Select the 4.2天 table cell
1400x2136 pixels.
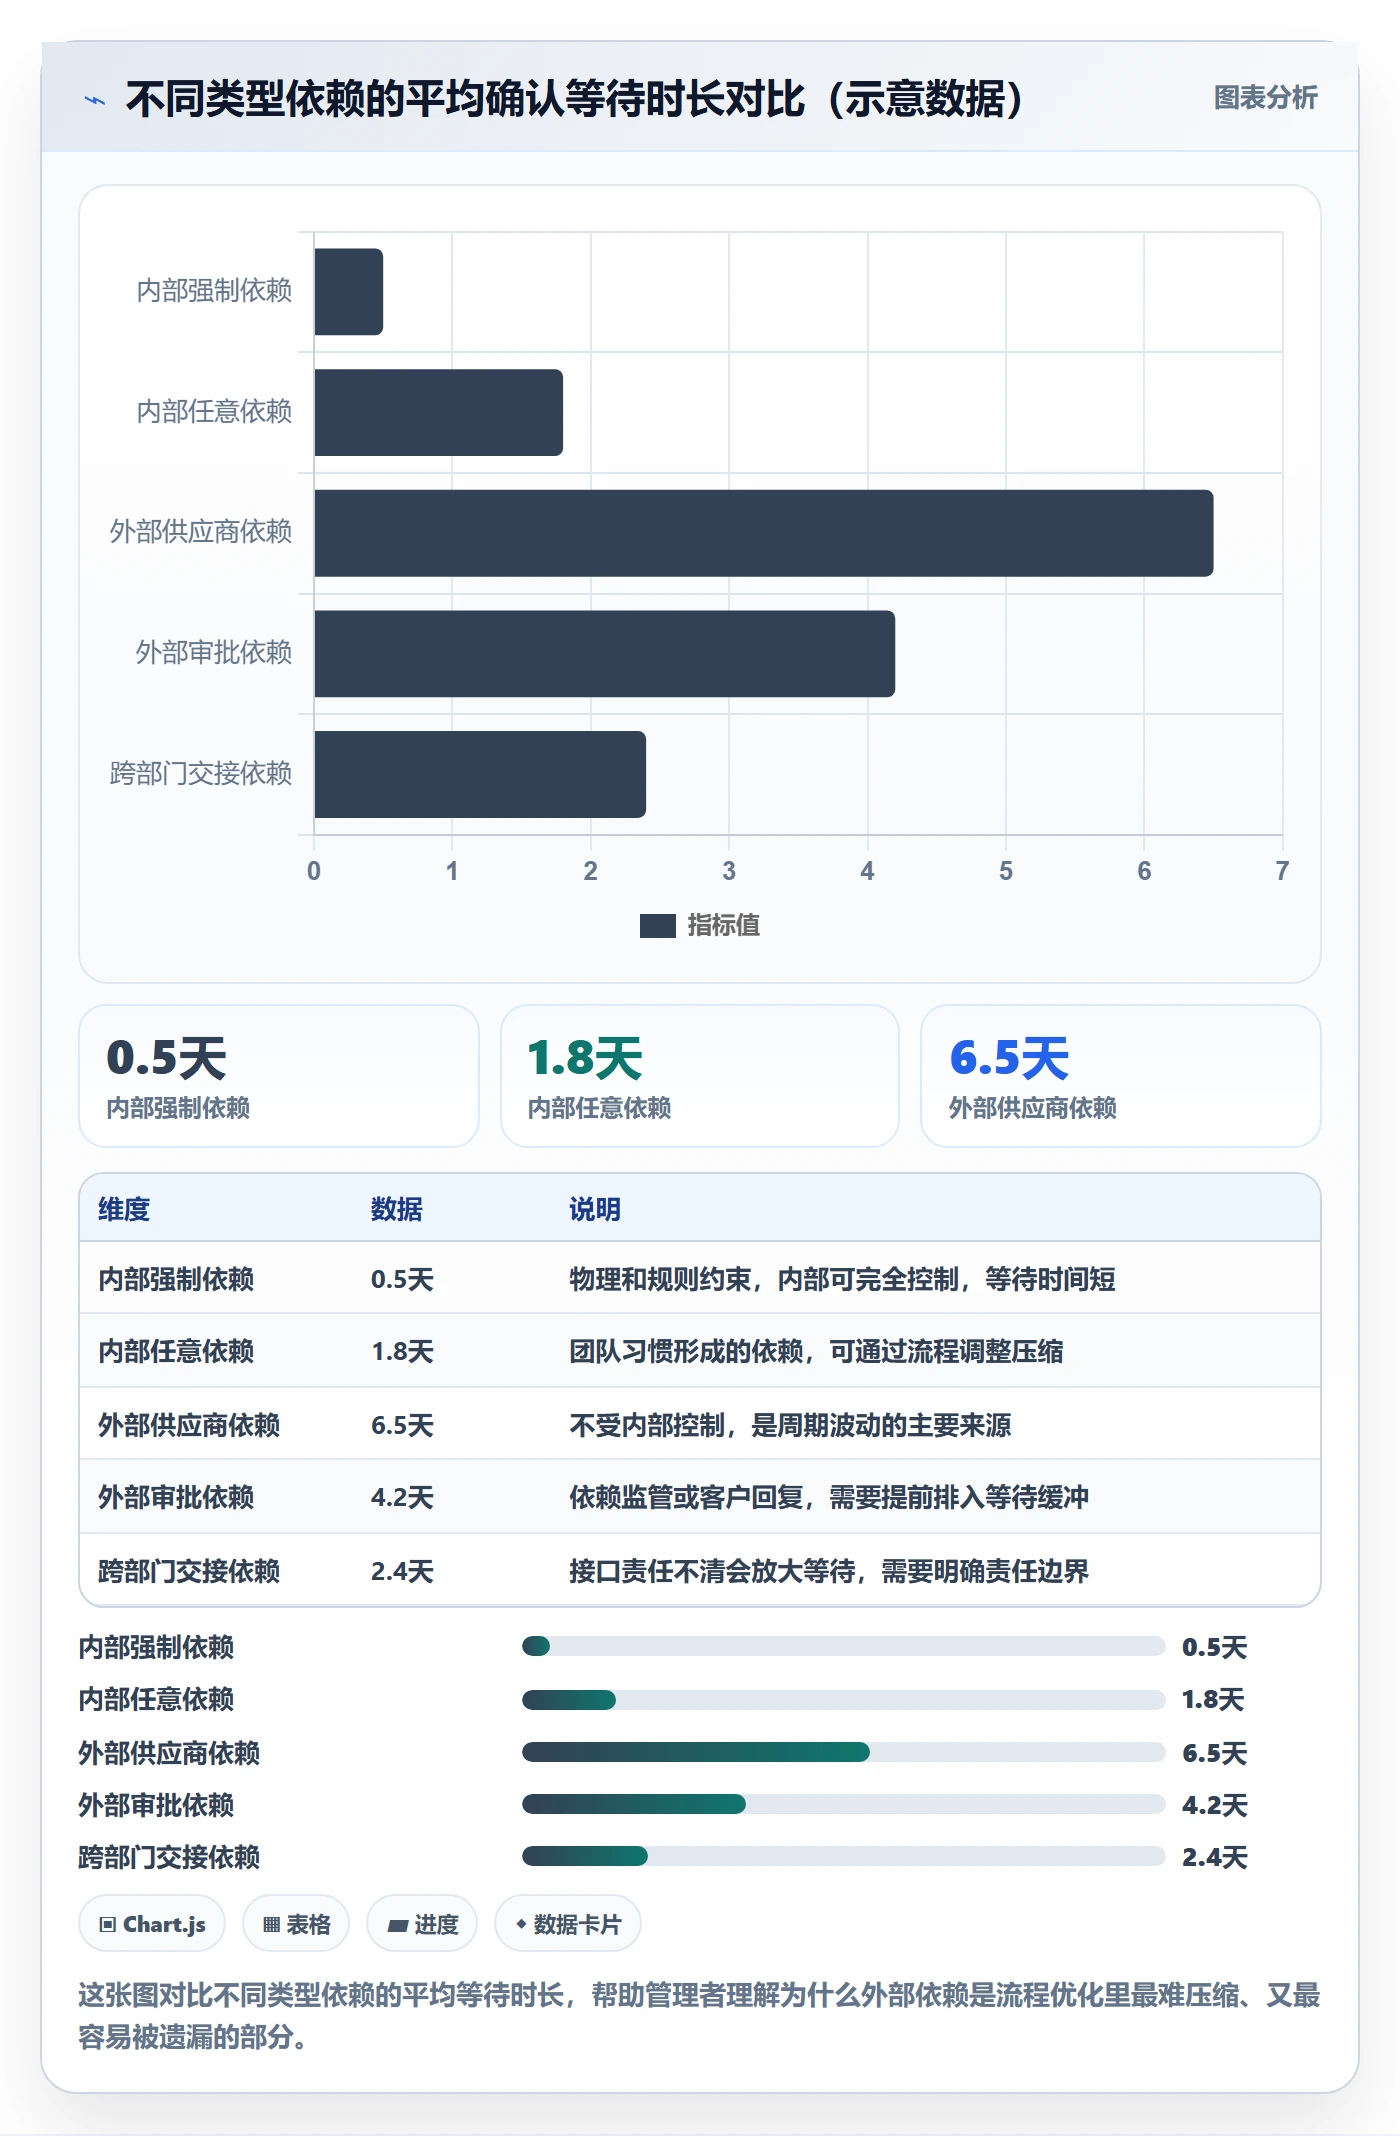coord(402,1497)
